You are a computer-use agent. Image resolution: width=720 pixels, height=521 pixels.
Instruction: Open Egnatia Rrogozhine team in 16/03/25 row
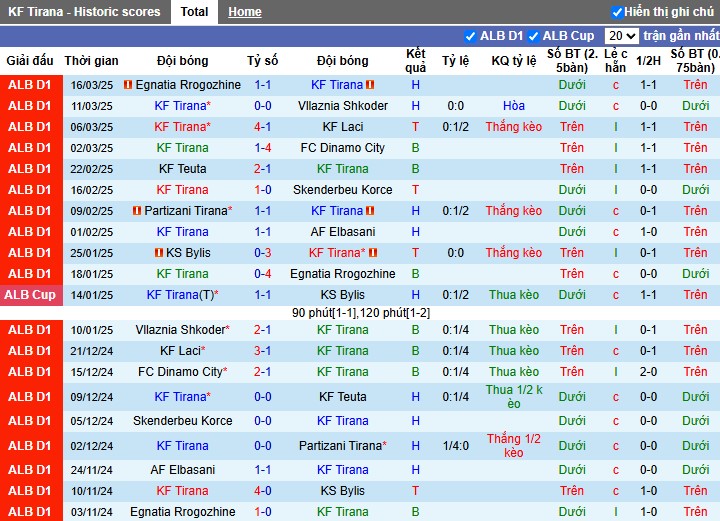click(188, 85)
